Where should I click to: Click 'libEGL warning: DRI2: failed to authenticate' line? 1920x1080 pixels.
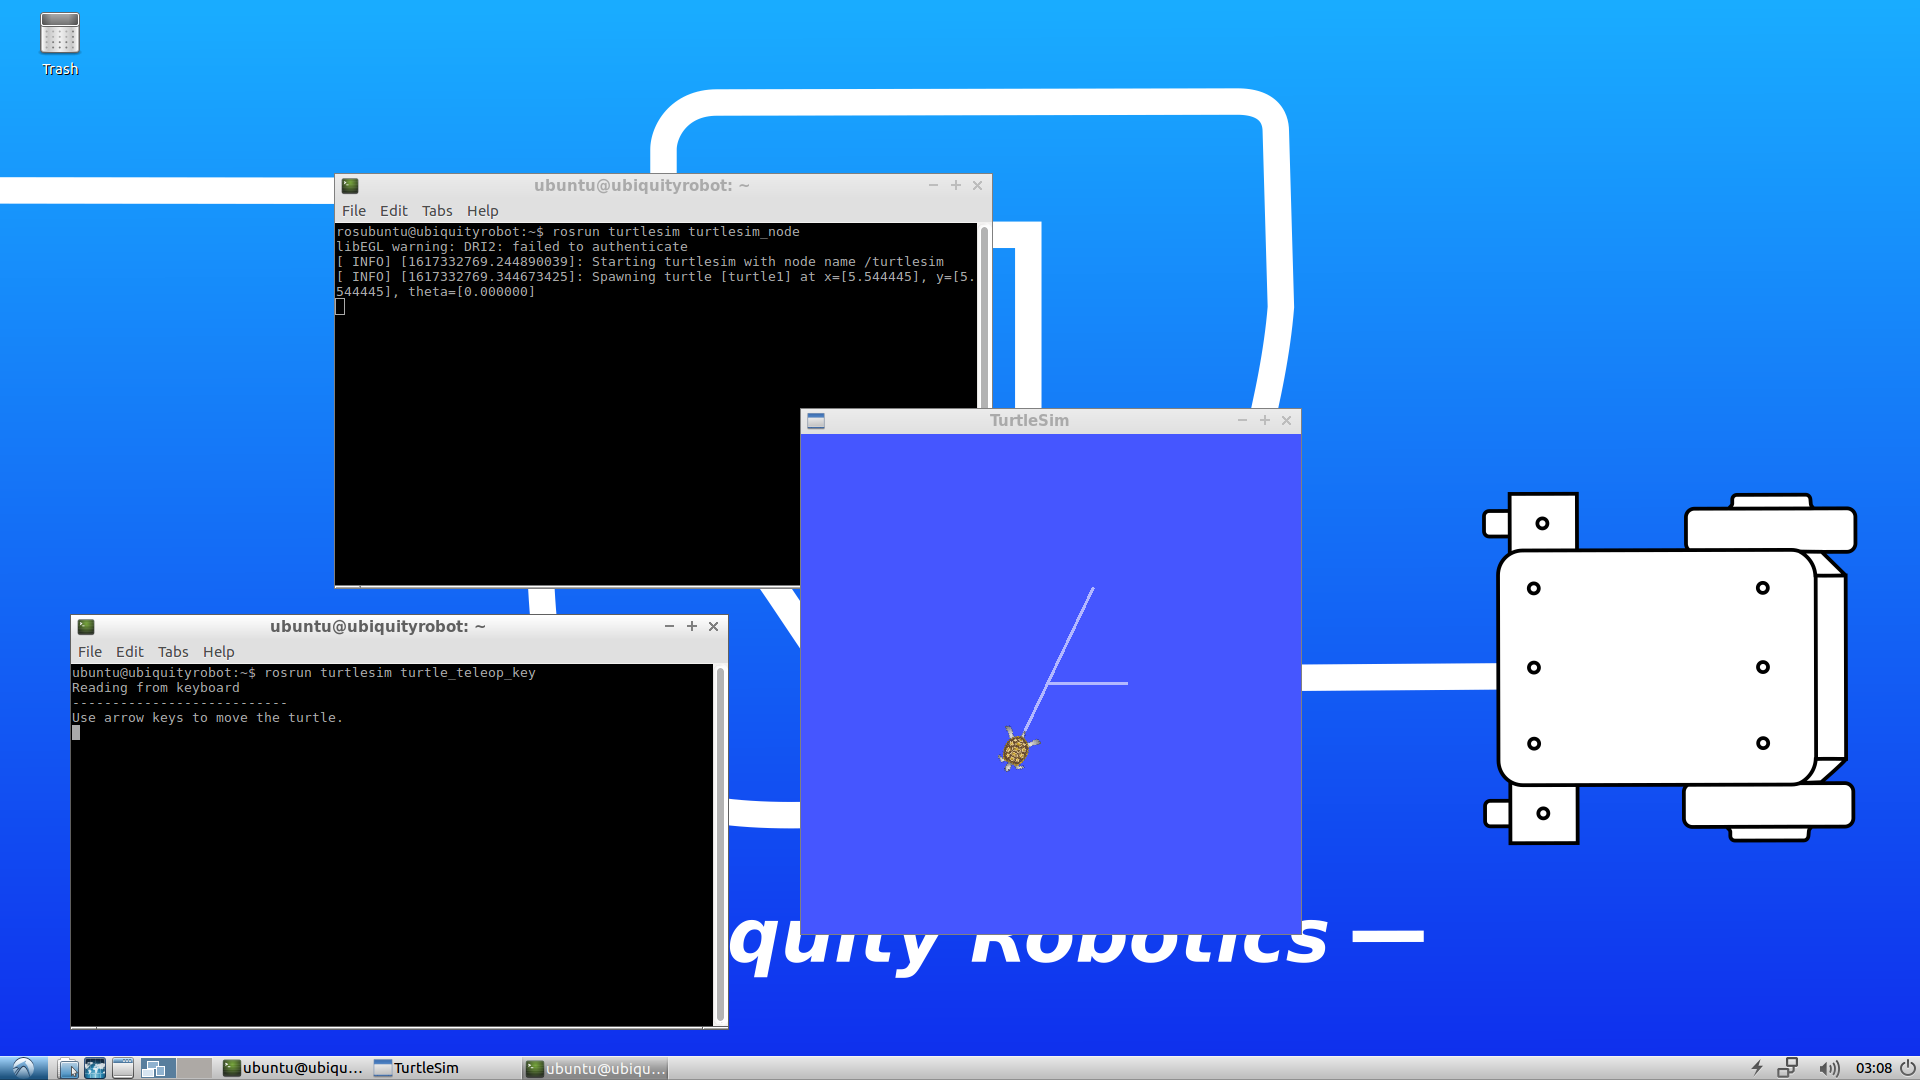512,247
